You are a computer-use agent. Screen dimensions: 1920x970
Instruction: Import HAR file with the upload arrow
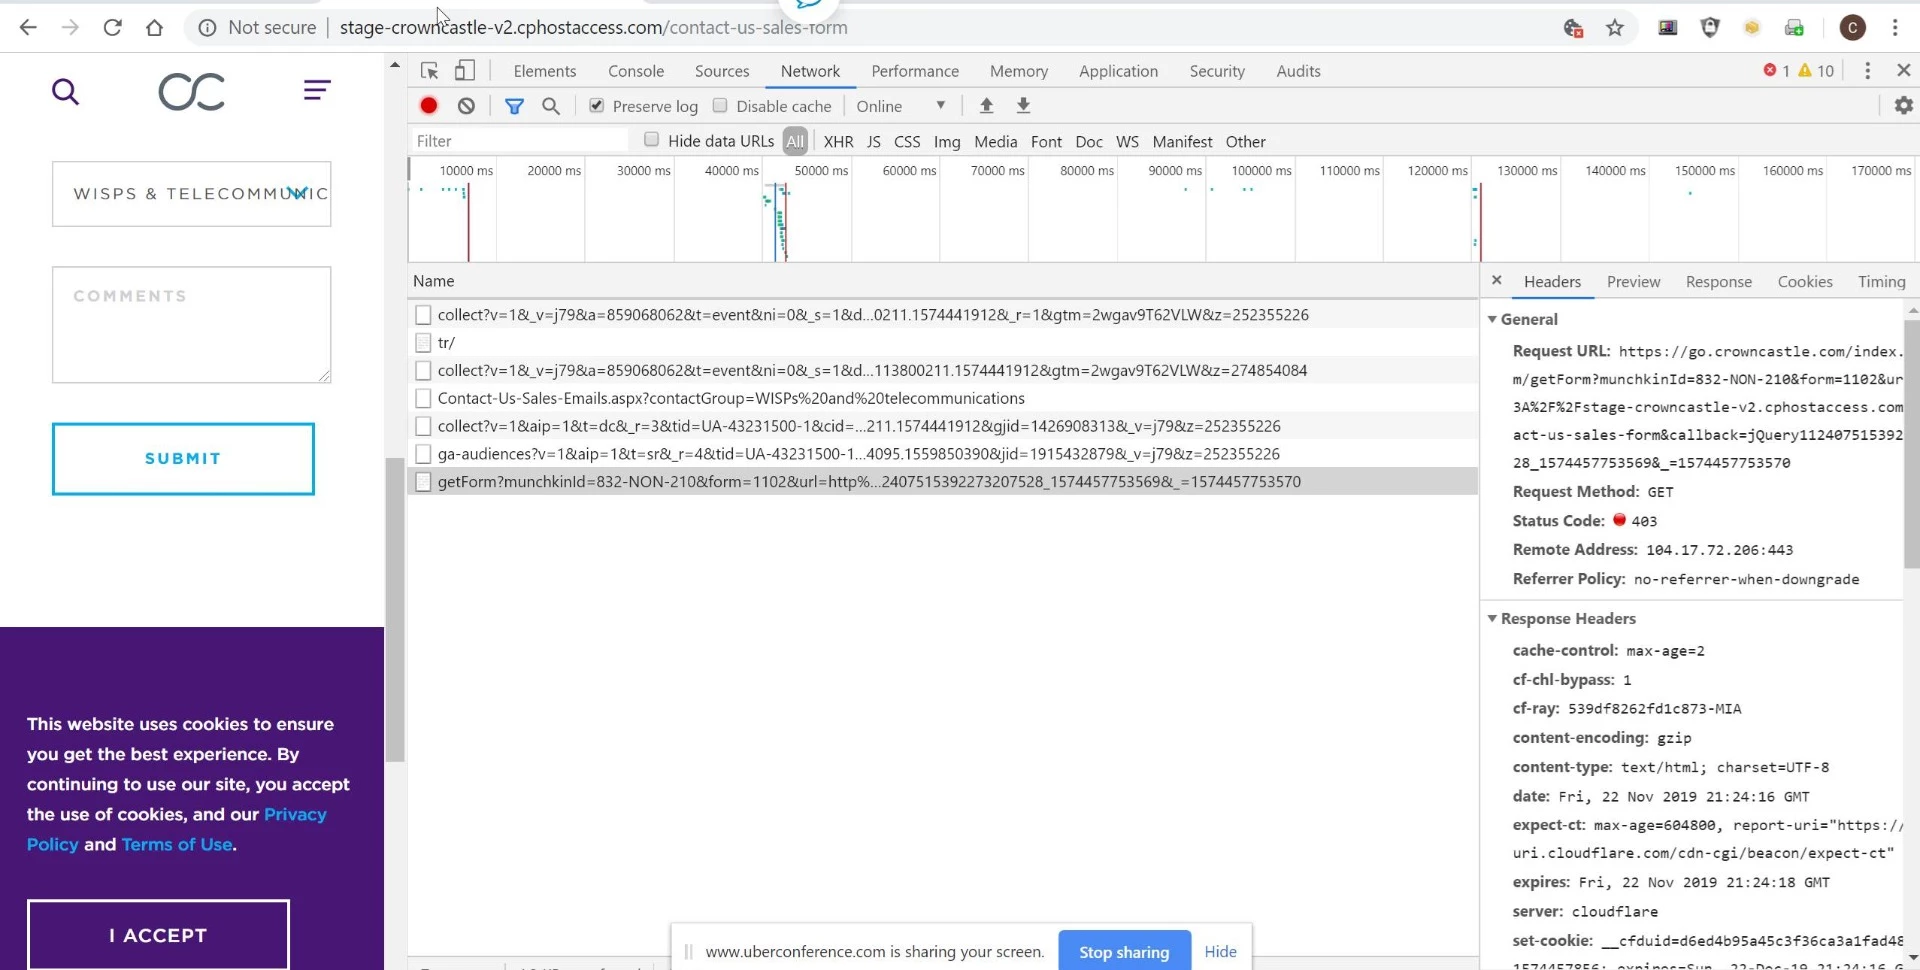coord(986,105)
